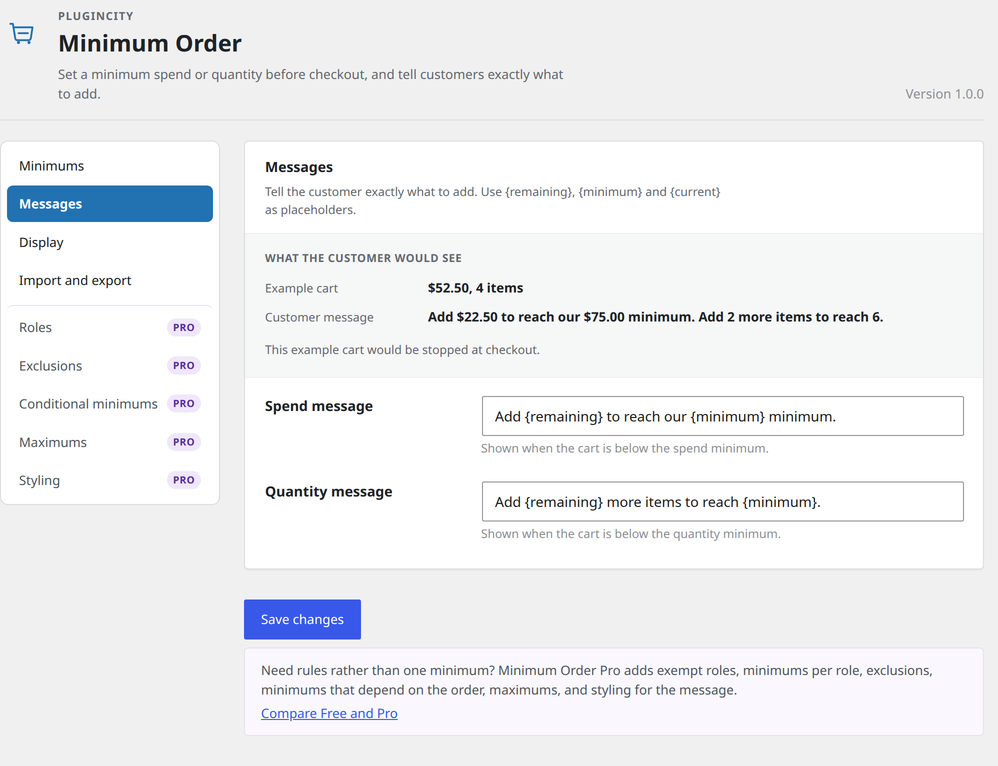Click the PLUGINCITY brand label
This screenshot has height=766, width=998.
pos(95,16)
